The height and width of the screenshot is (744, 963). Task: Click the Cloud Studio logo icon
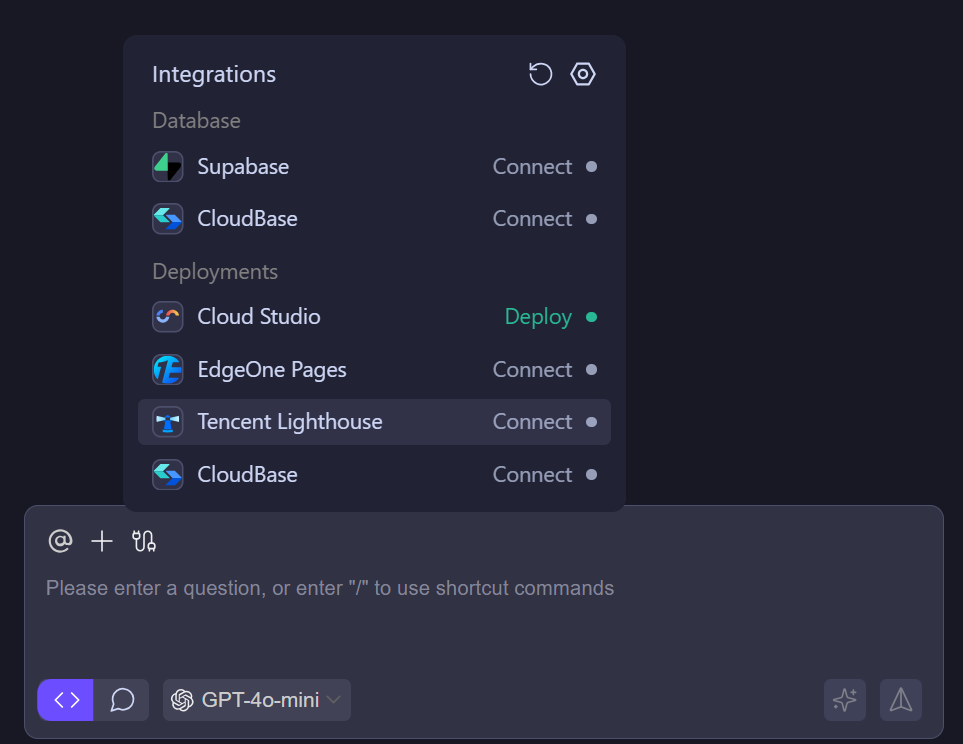pyautogui.click(x=167, y=317)
